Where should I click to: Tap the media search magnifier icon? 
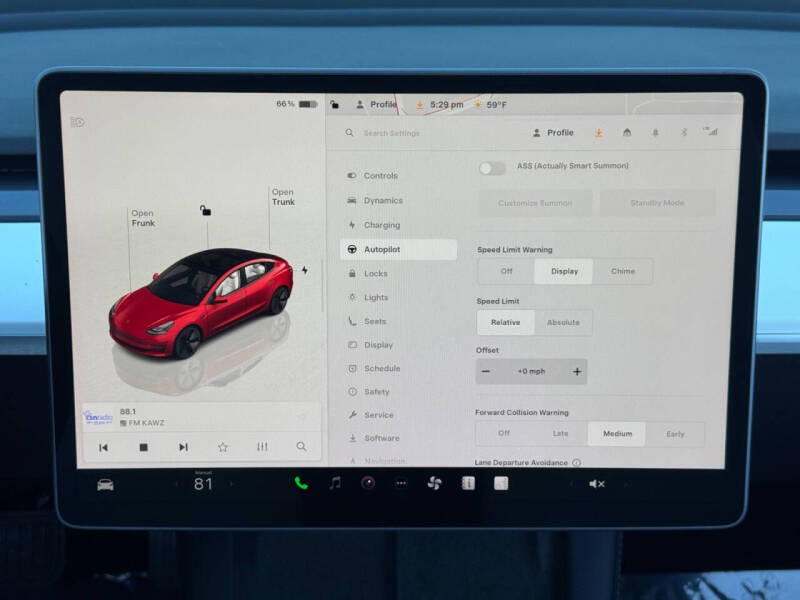[x=300, y=447]
